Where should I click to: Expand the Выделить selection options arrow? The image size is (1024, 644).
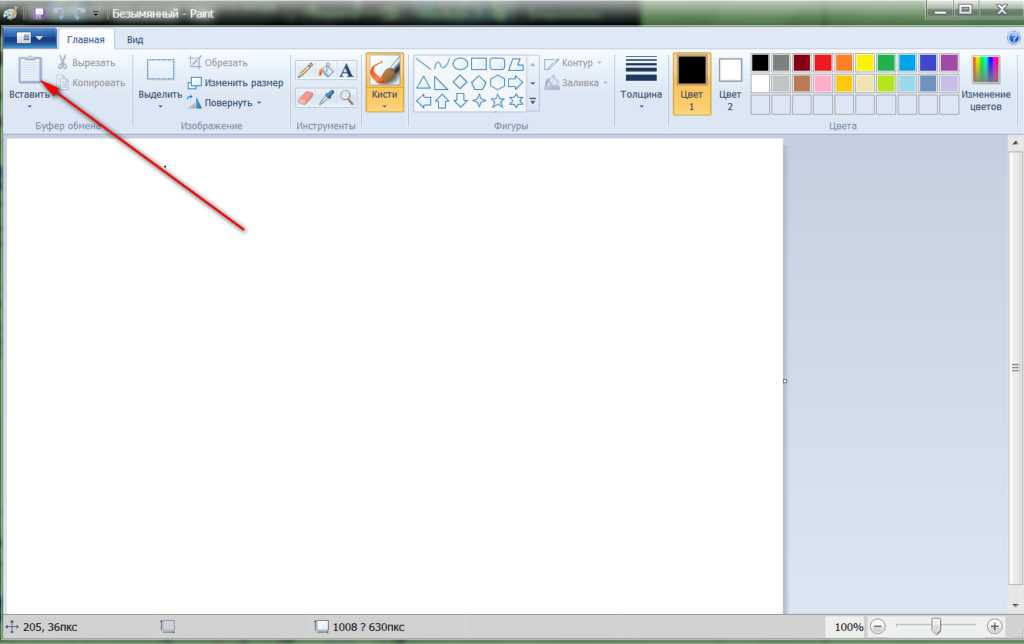click(160, 106)
